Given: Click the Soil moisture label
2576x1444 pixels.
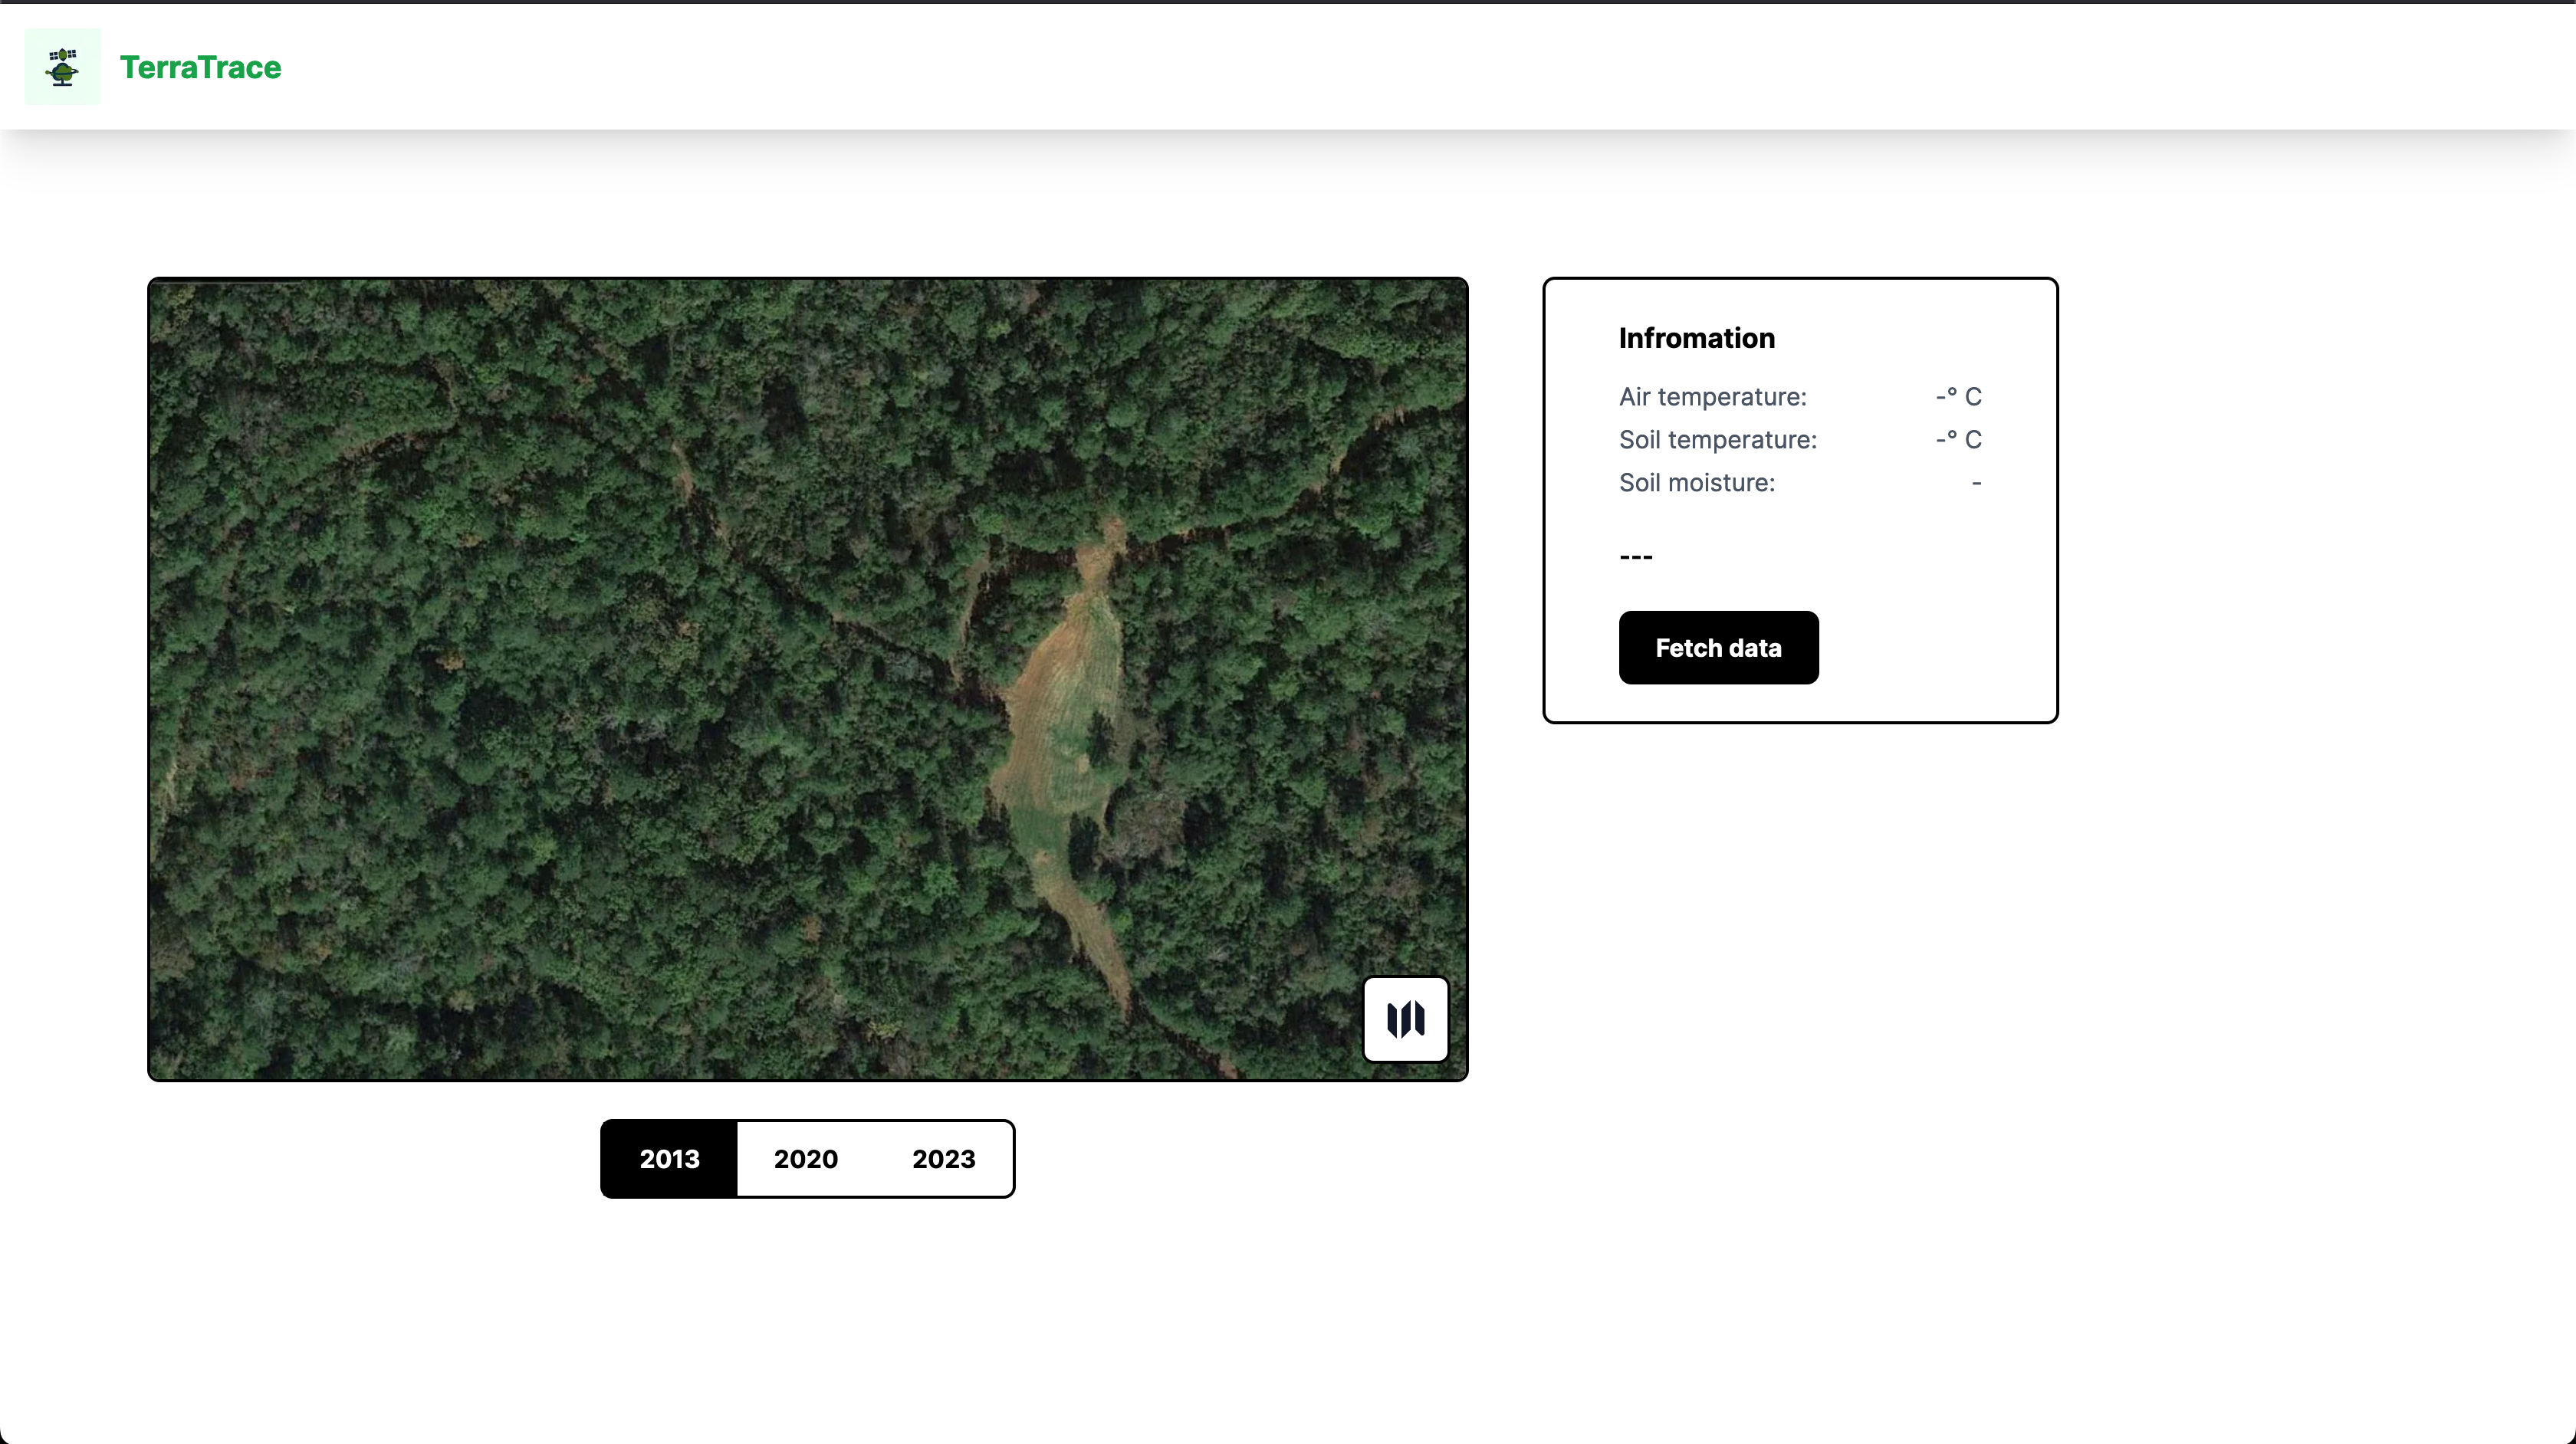Looking at the screenshot, I should (x=1696, y=483).
